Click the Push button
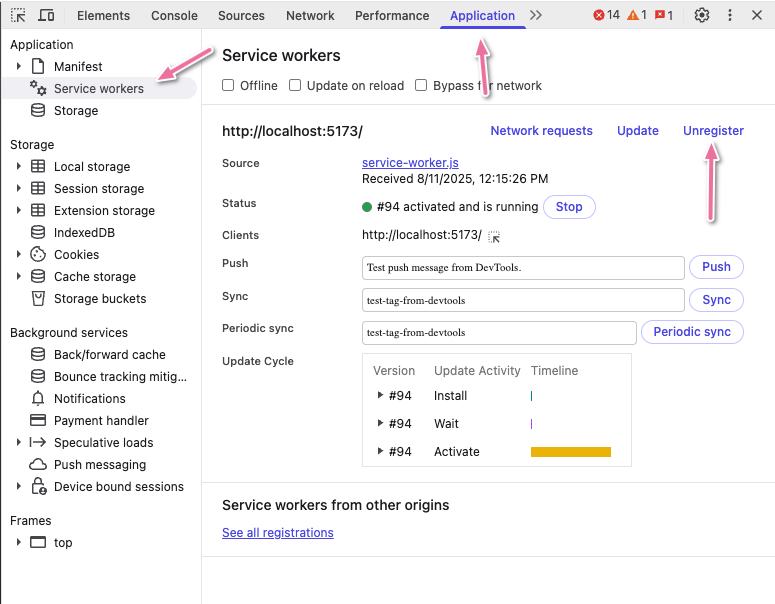 click(x=716, y=267)
